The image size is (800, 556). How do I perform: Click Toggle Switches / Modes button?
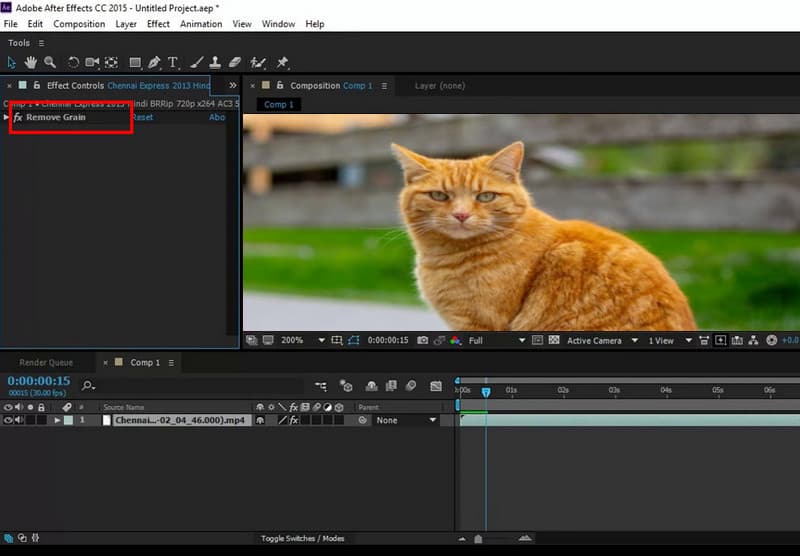coord(303,539)
